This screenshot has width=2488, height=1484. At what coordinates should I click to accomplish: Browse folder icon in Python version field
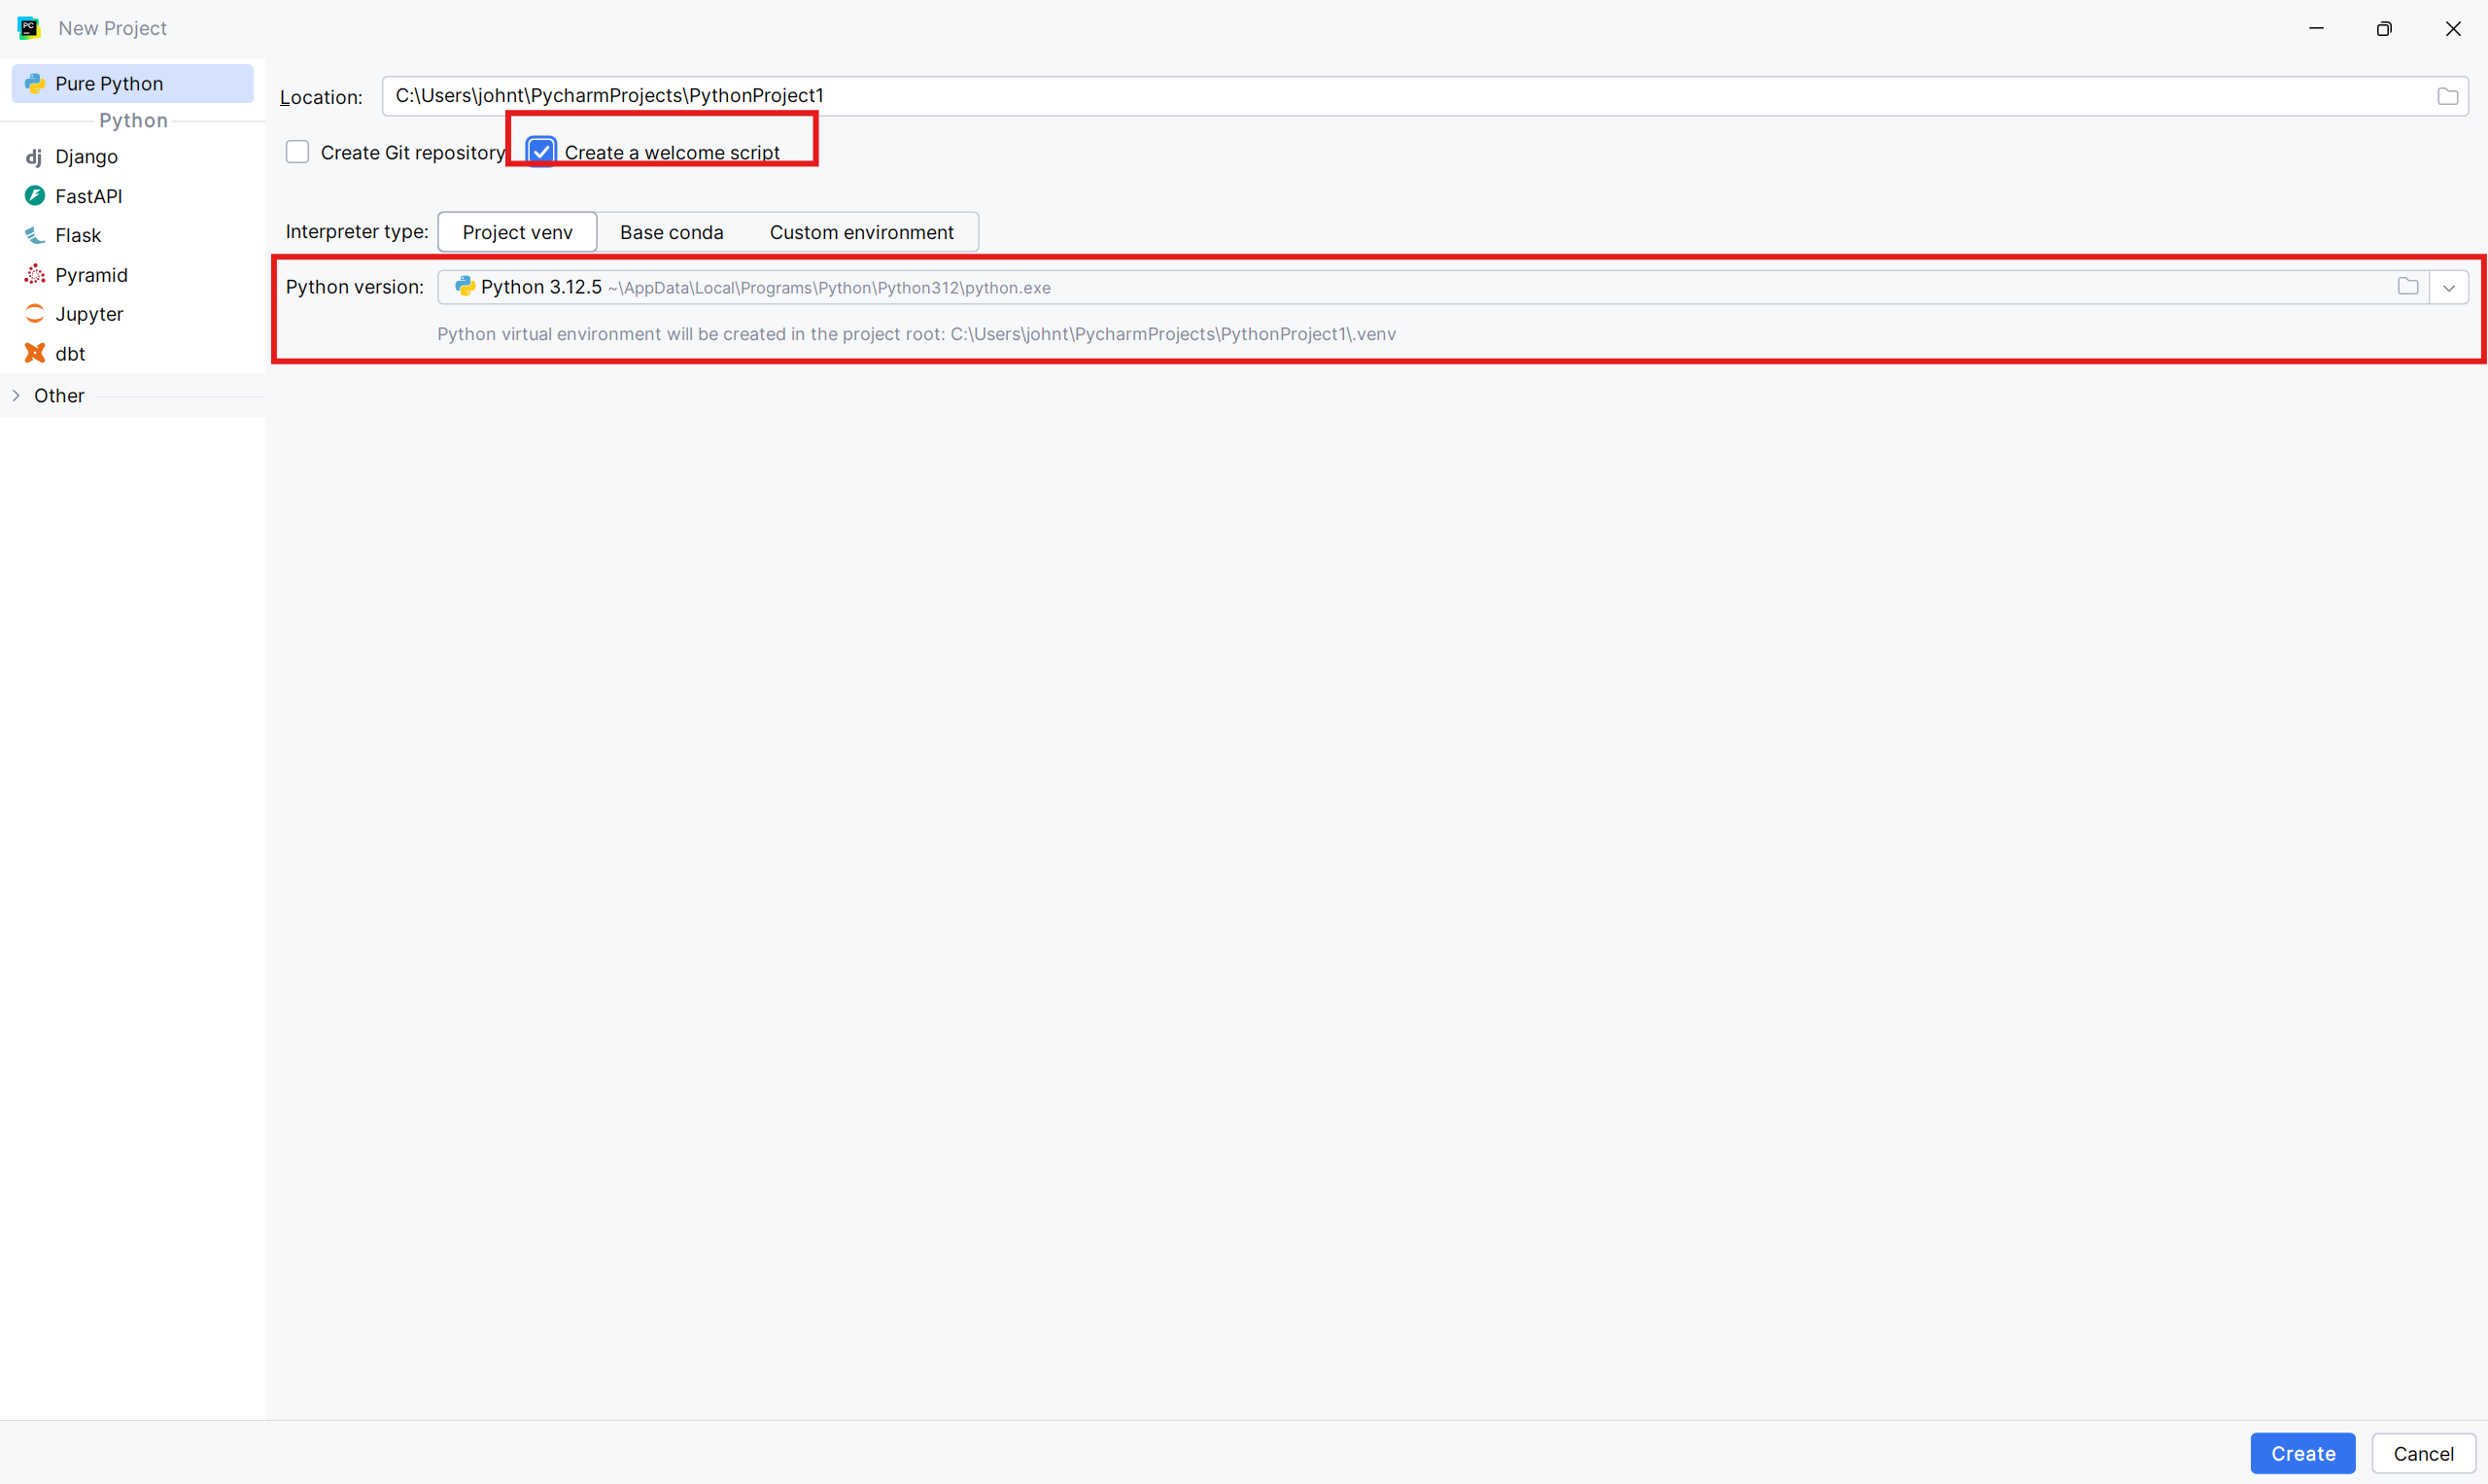(x=2407, y=287)
